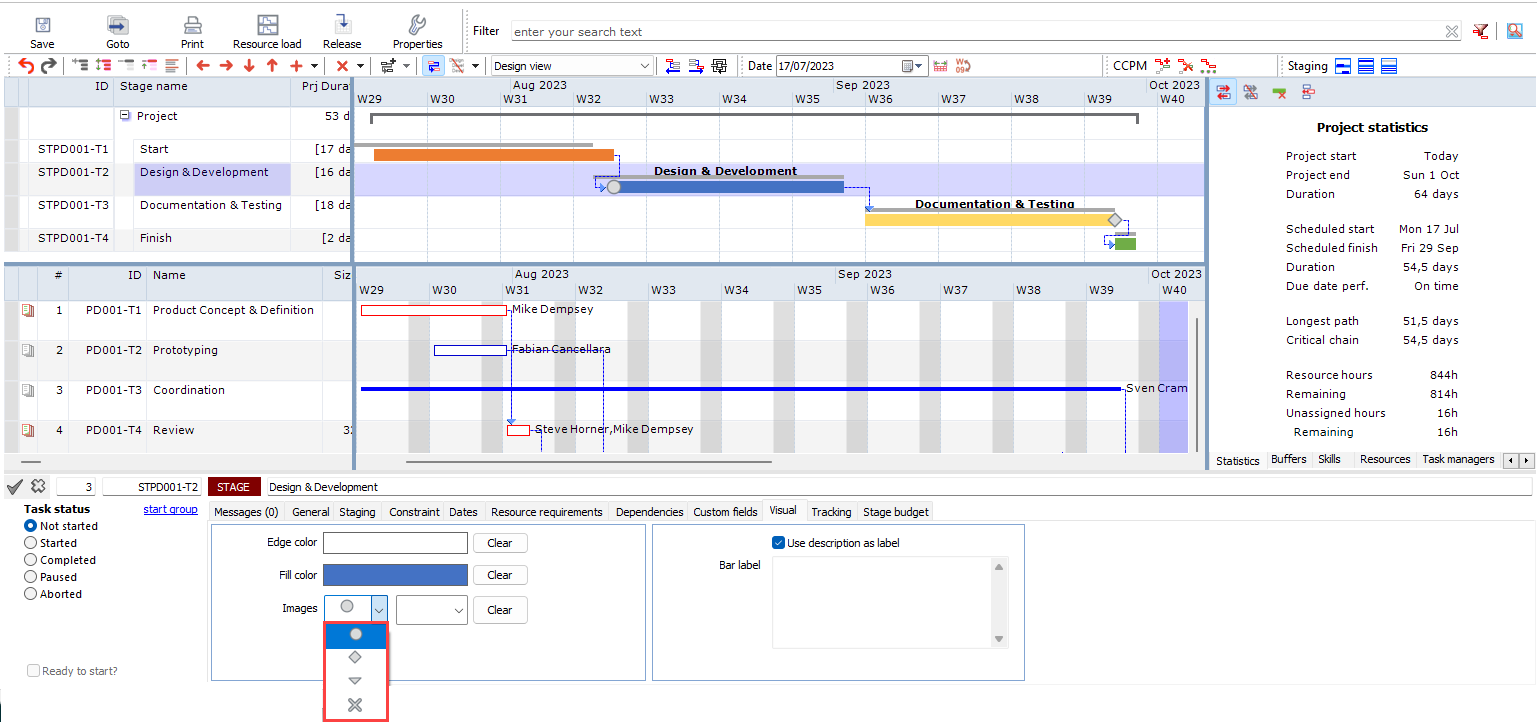This screenshot has height=722, width=1537.
Task: Open the add-task icon dropdown arrow
Action: point(406,66)
